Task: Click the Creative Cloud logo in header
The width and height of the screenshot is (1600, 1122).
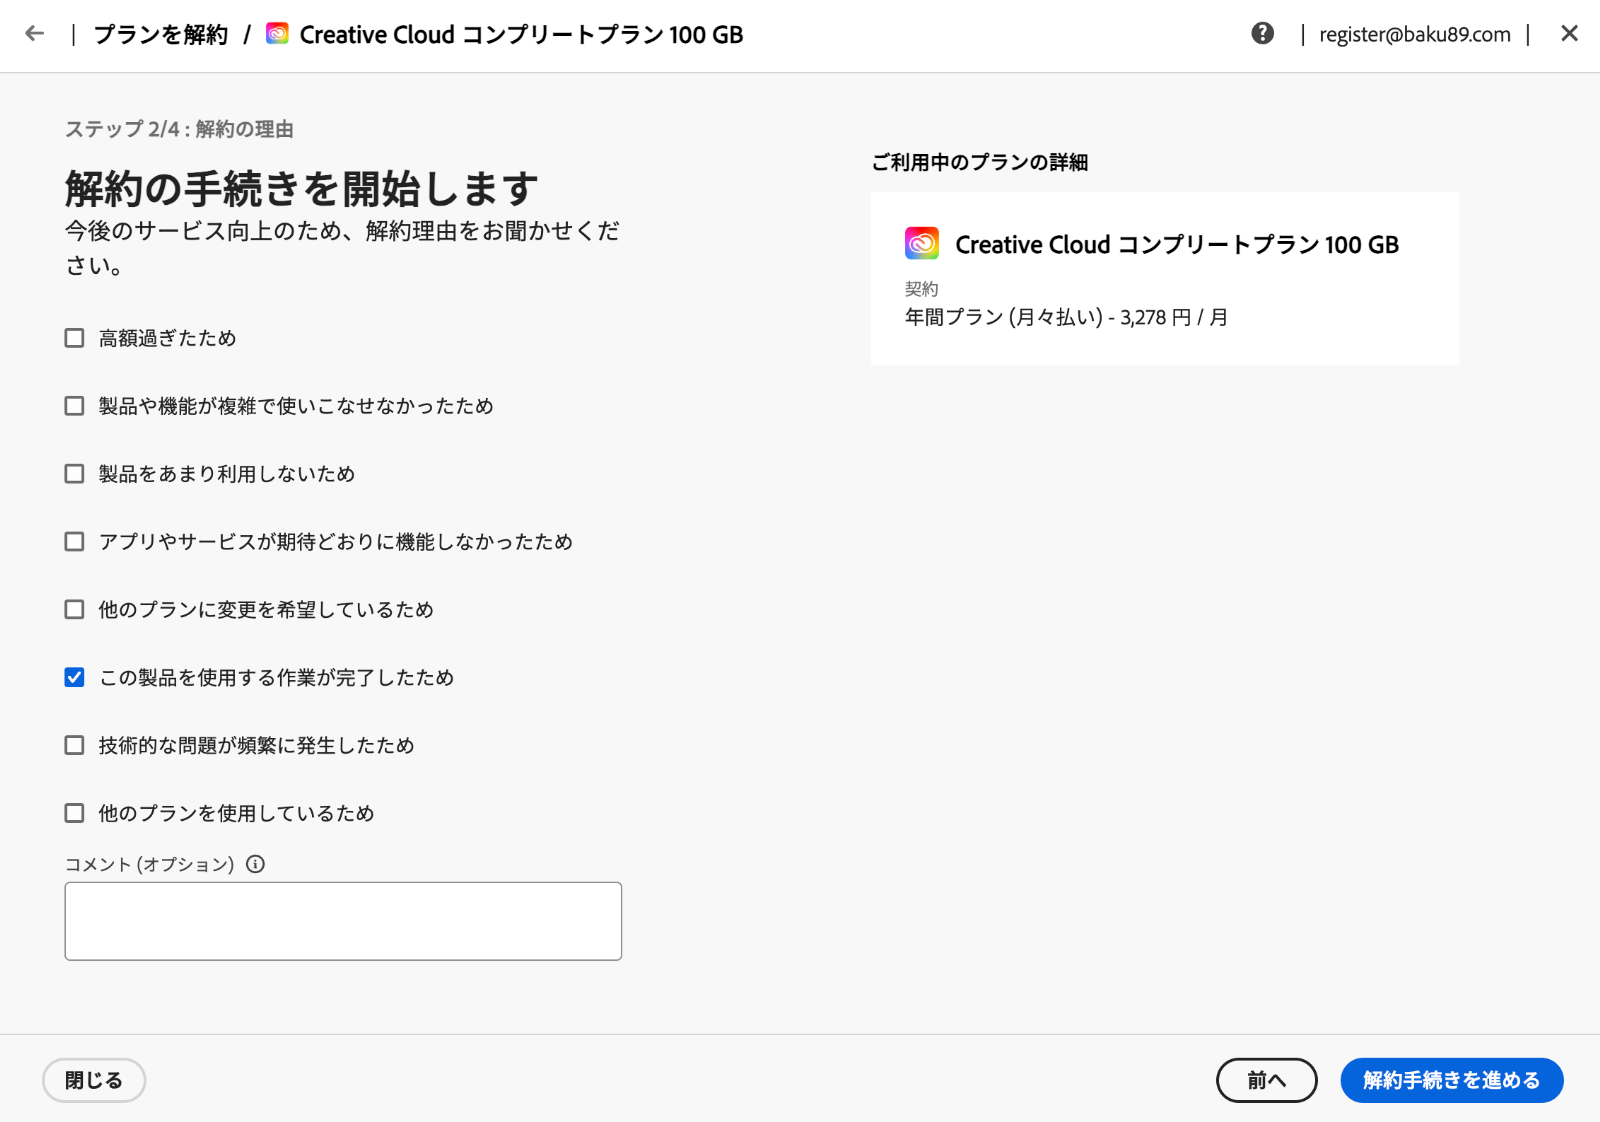Action: pyautogui.click(x=277, y=34)
